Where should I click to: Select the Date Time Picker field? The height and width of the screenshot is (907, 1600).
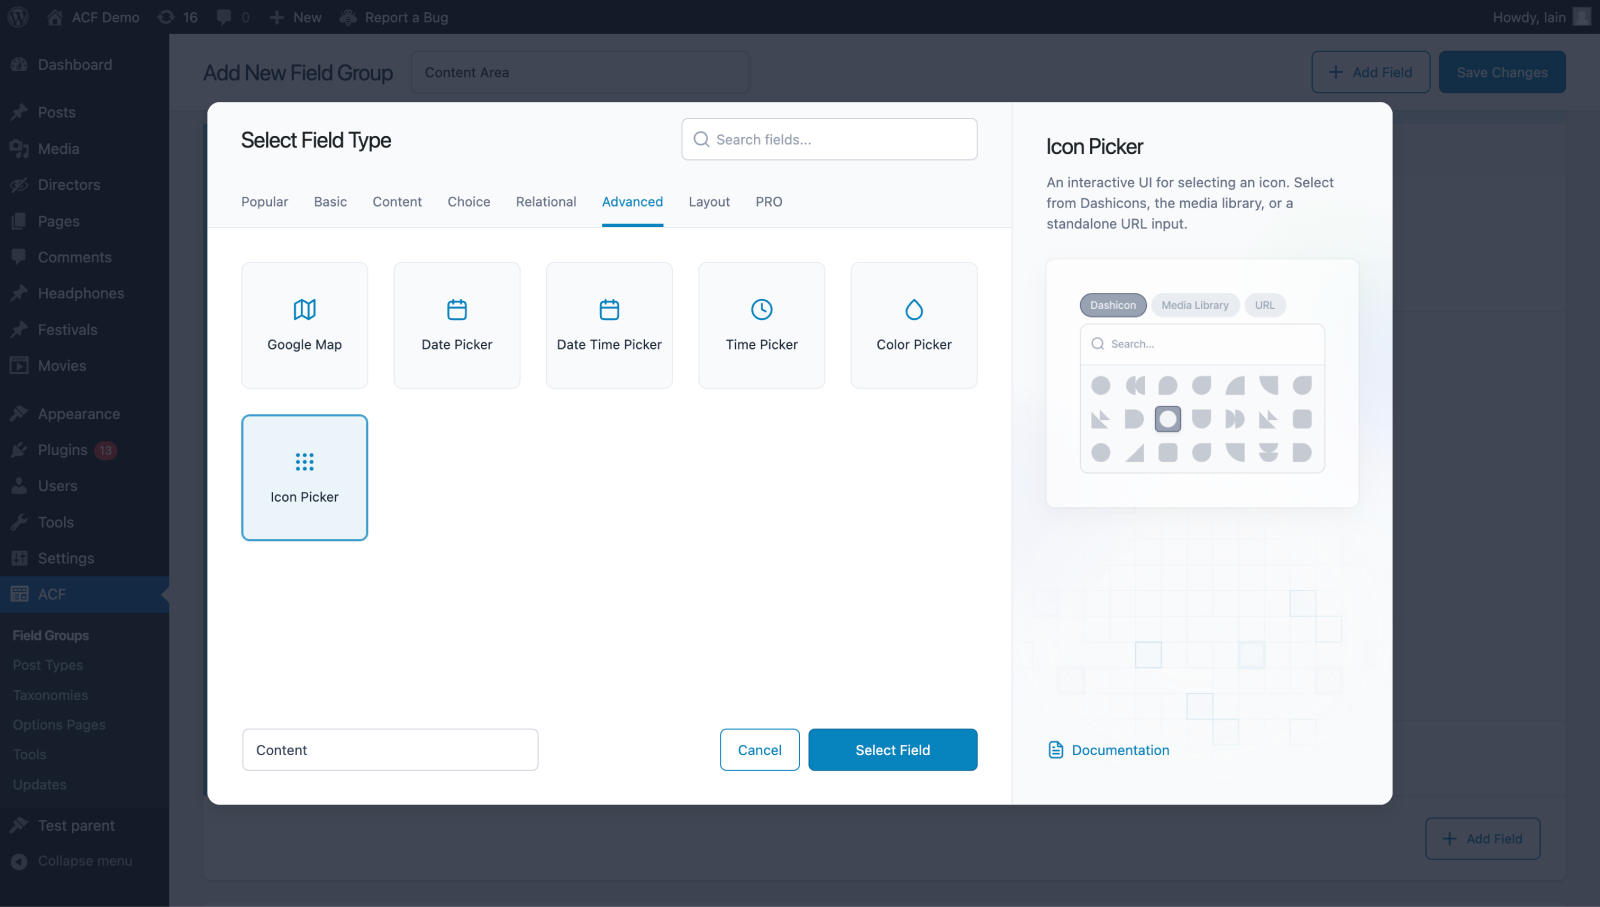point(608,325)
